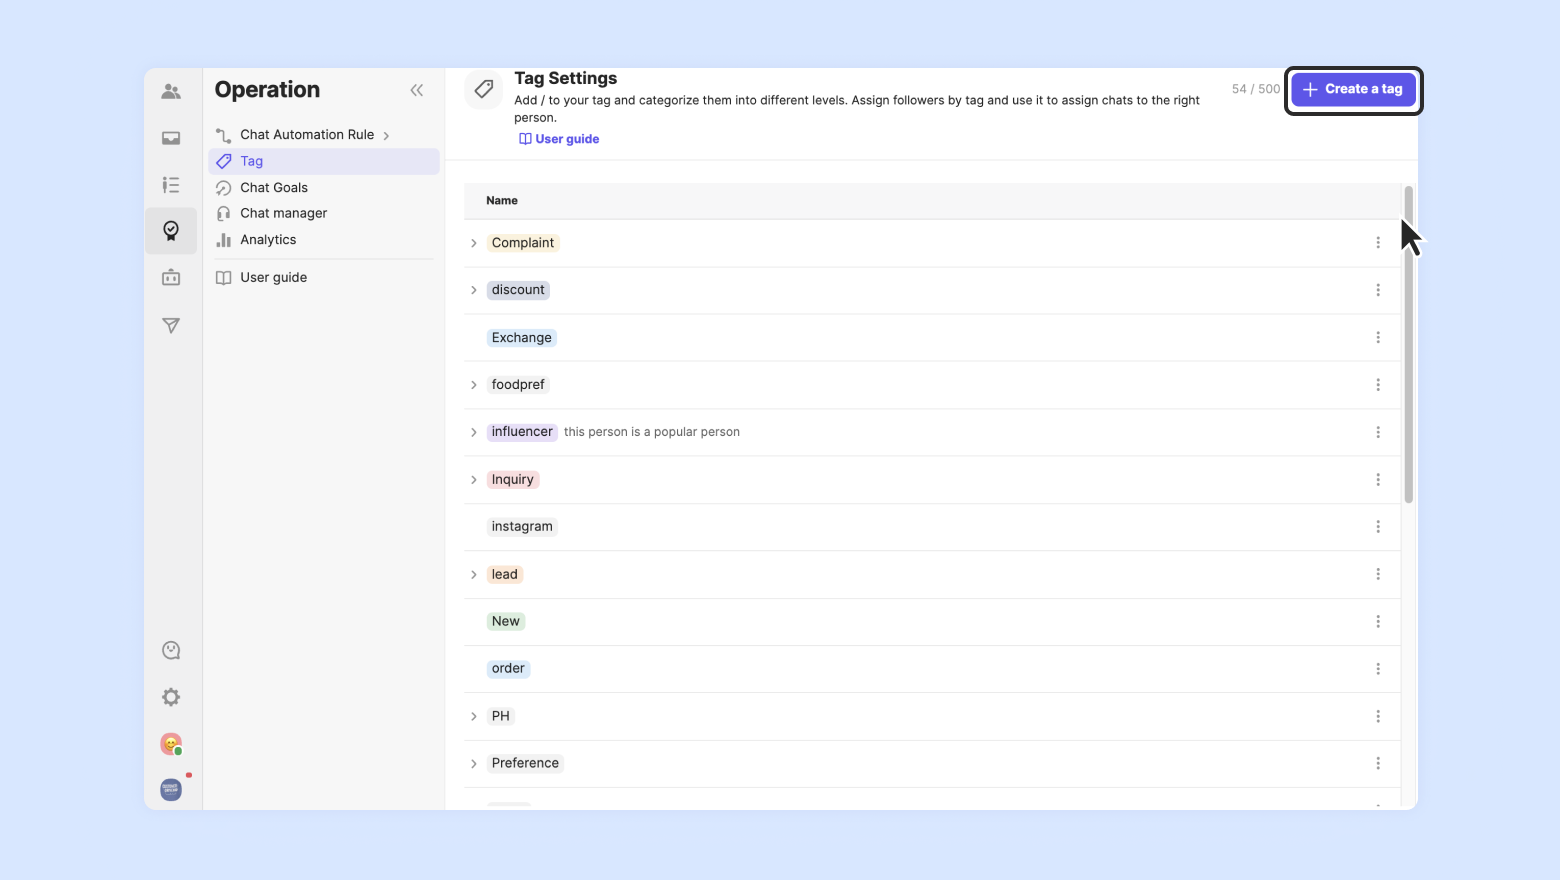Open more options for the instagram tag

(1378, 527)
